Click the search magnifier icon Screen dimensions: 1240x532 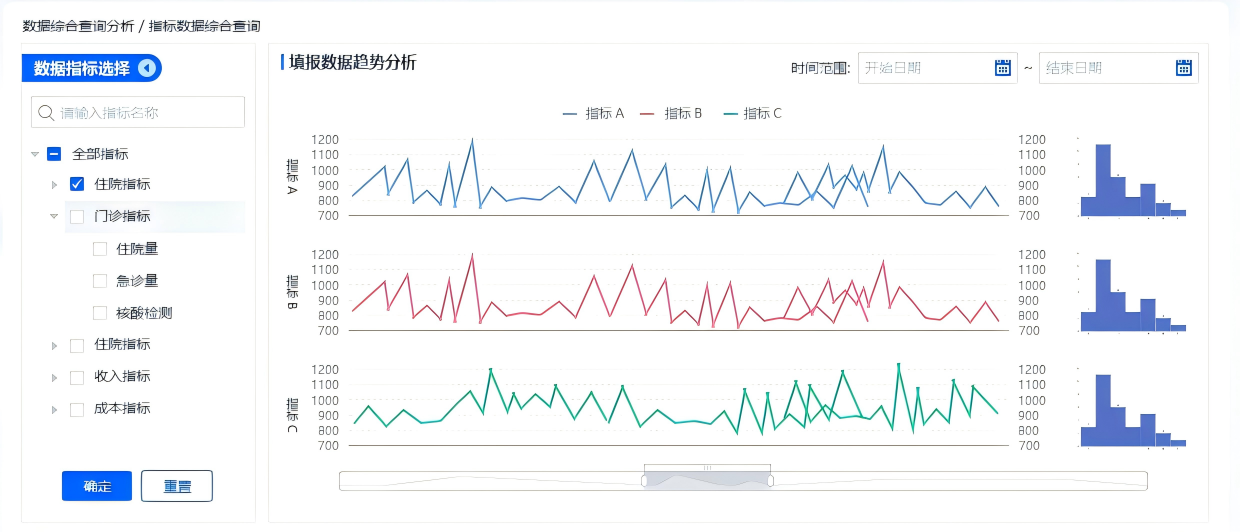pos(46,113)
